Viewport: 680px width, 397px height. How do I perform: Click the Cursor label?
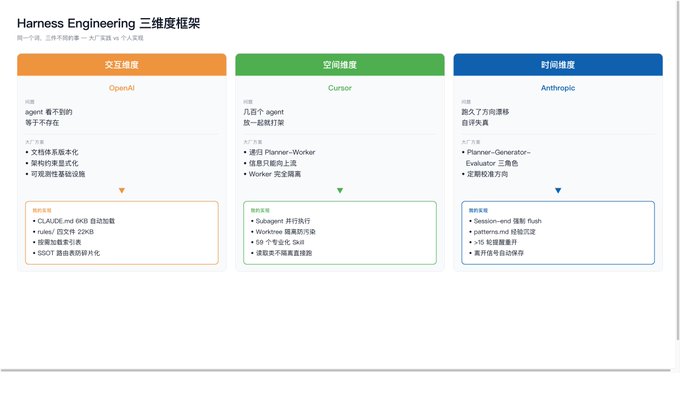point(340,88)
